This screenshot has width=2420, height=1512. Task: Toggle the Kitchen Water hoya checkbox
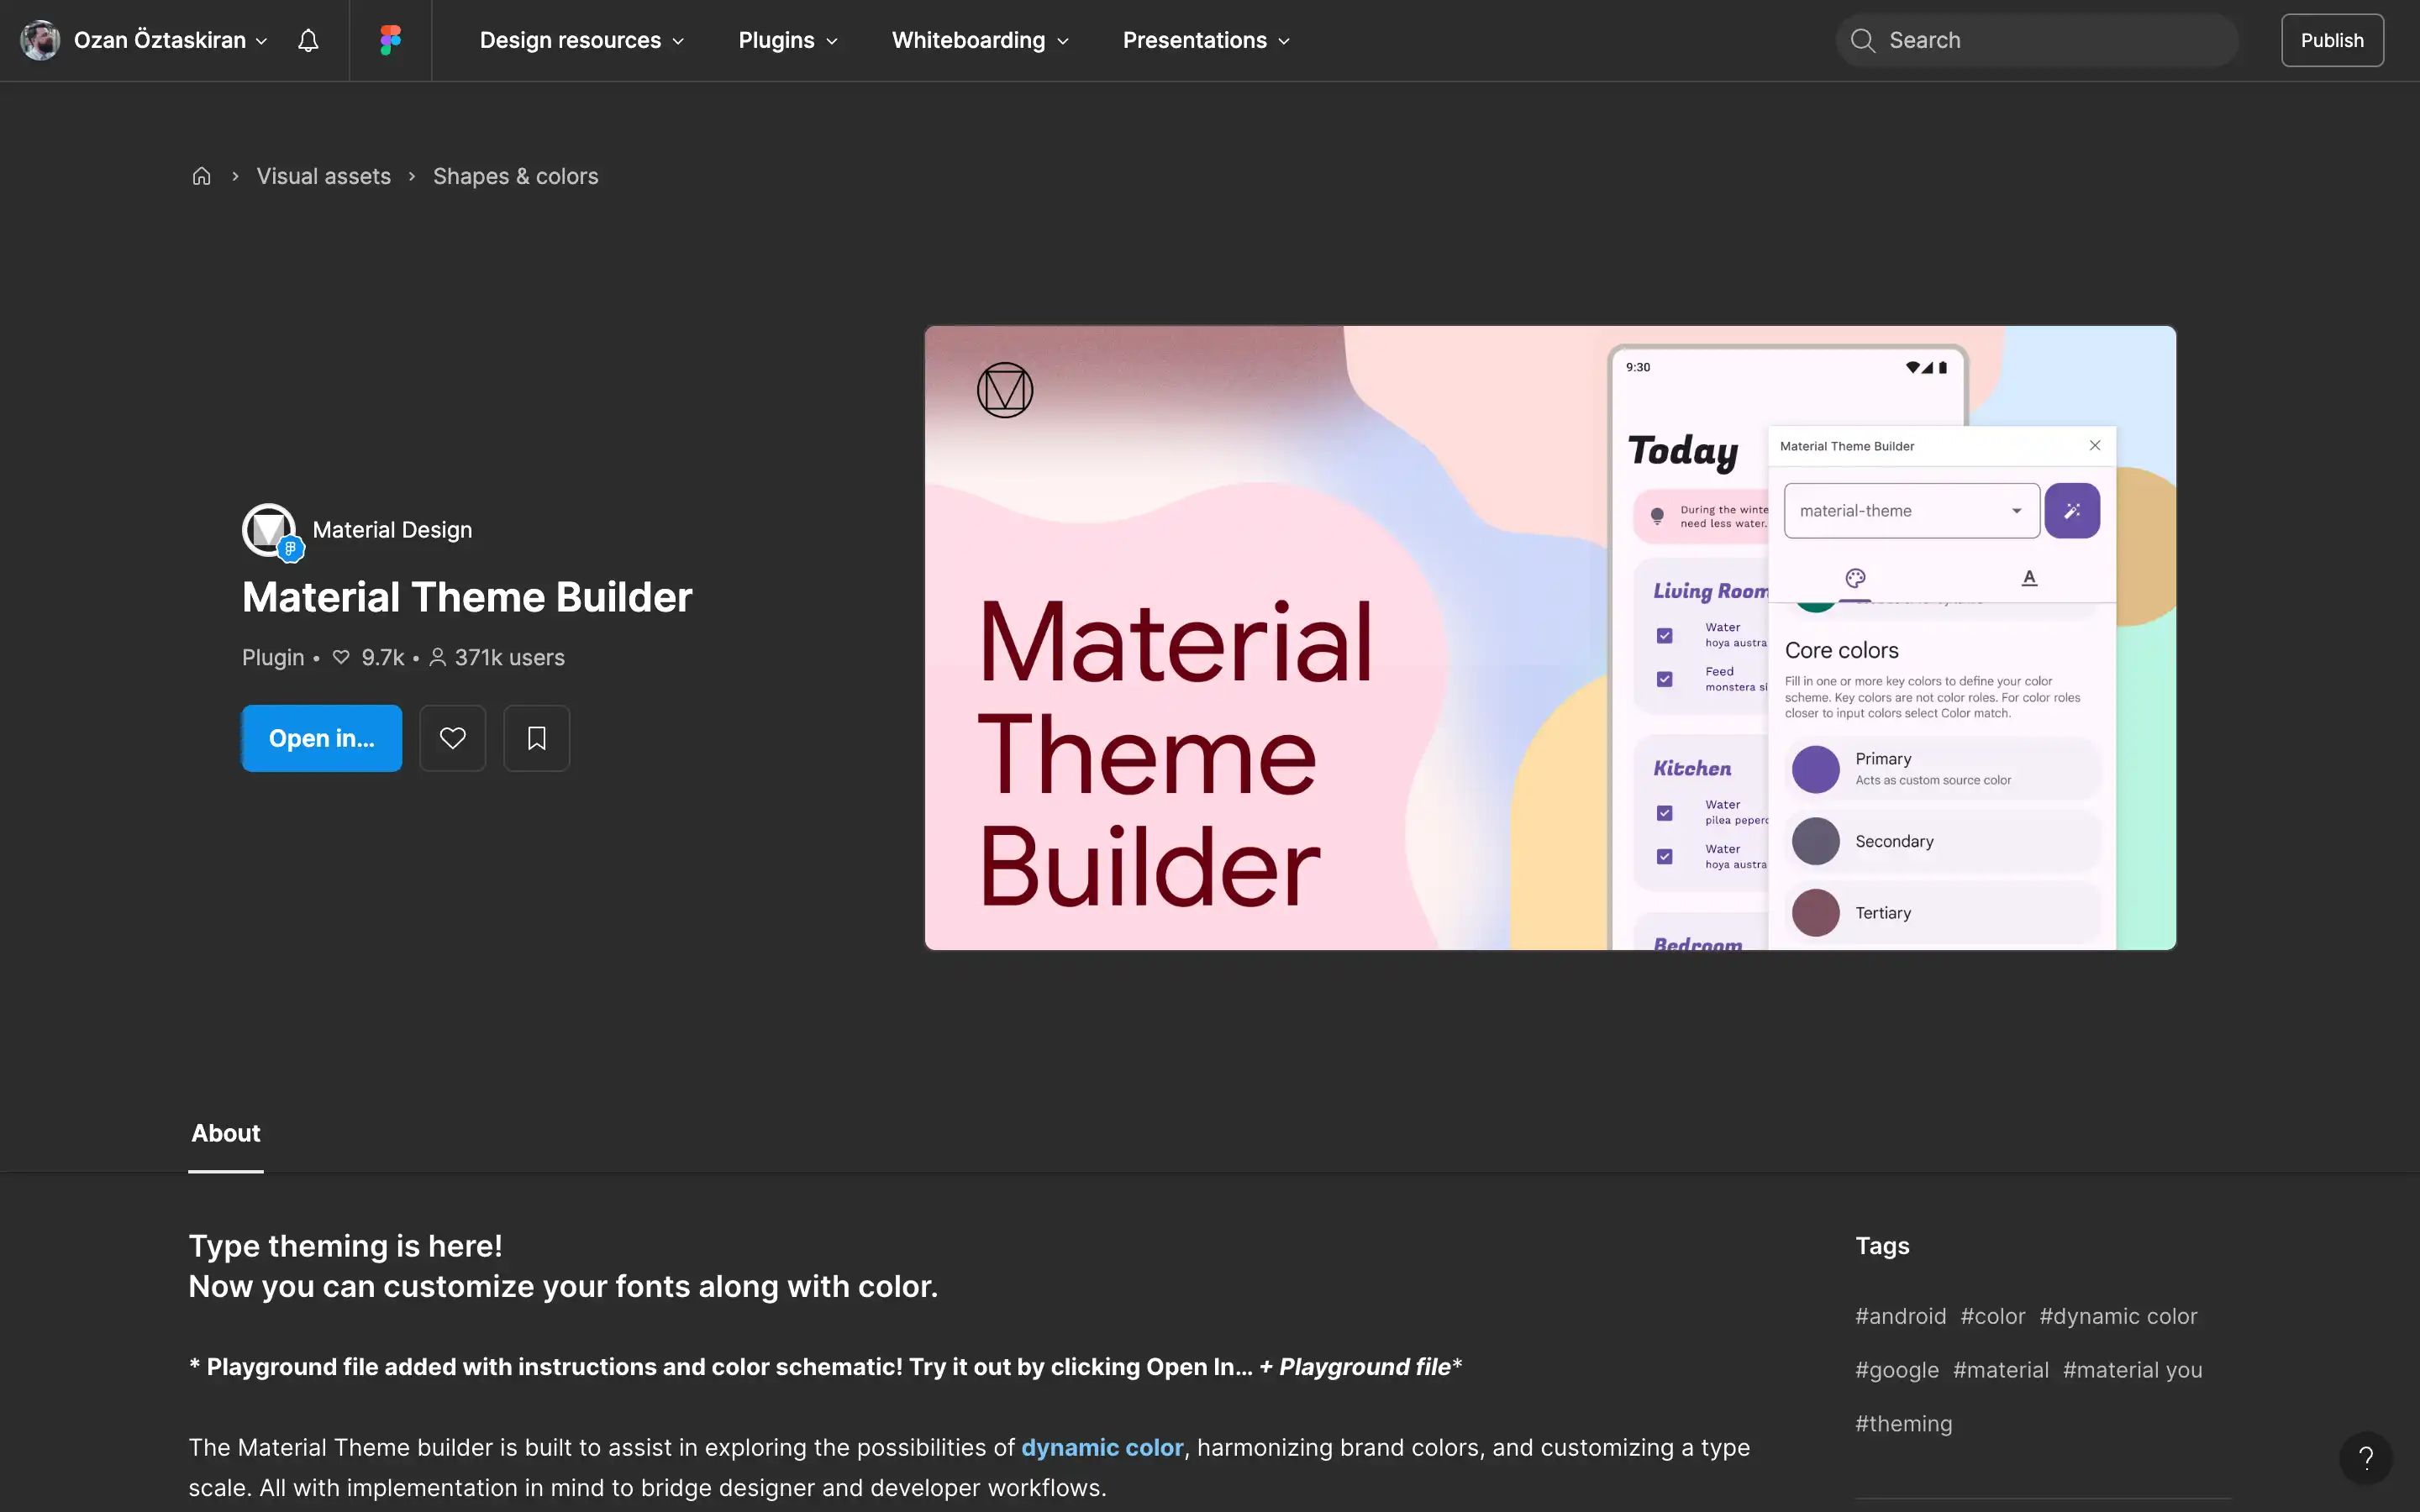(x=1665, y=856)
